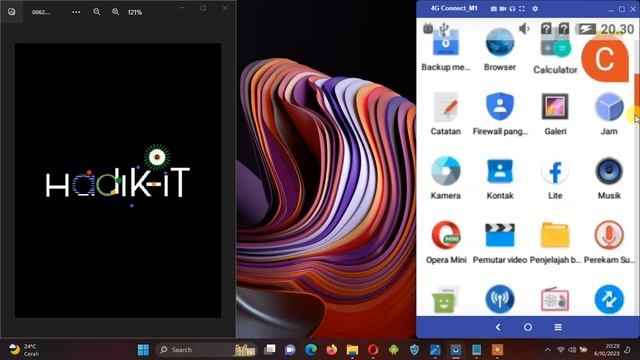The width and height of the screenshot is (640, 360).
Task: Open the blue sync arrows app
Action: (x=609, y=299)
